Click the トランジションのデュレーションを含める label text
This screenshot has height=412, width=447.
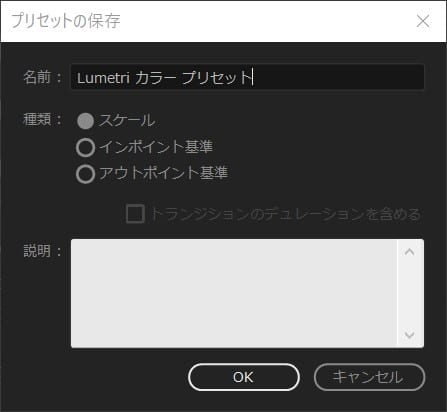pyautogui.click(x=286, y=214)
